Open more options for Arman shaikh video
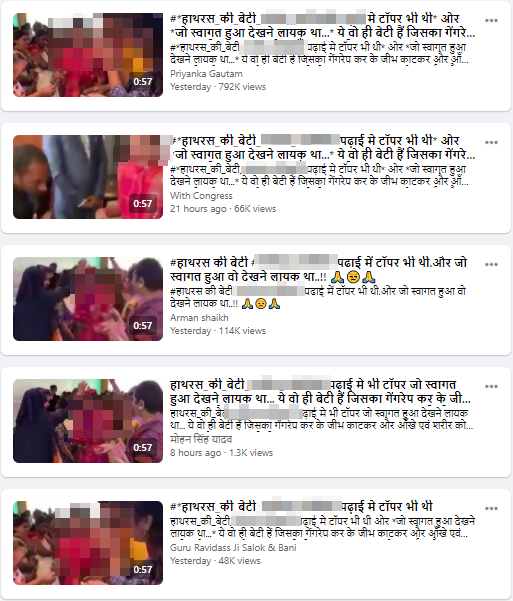Viewport: 513px width, 601px height. 491,264
